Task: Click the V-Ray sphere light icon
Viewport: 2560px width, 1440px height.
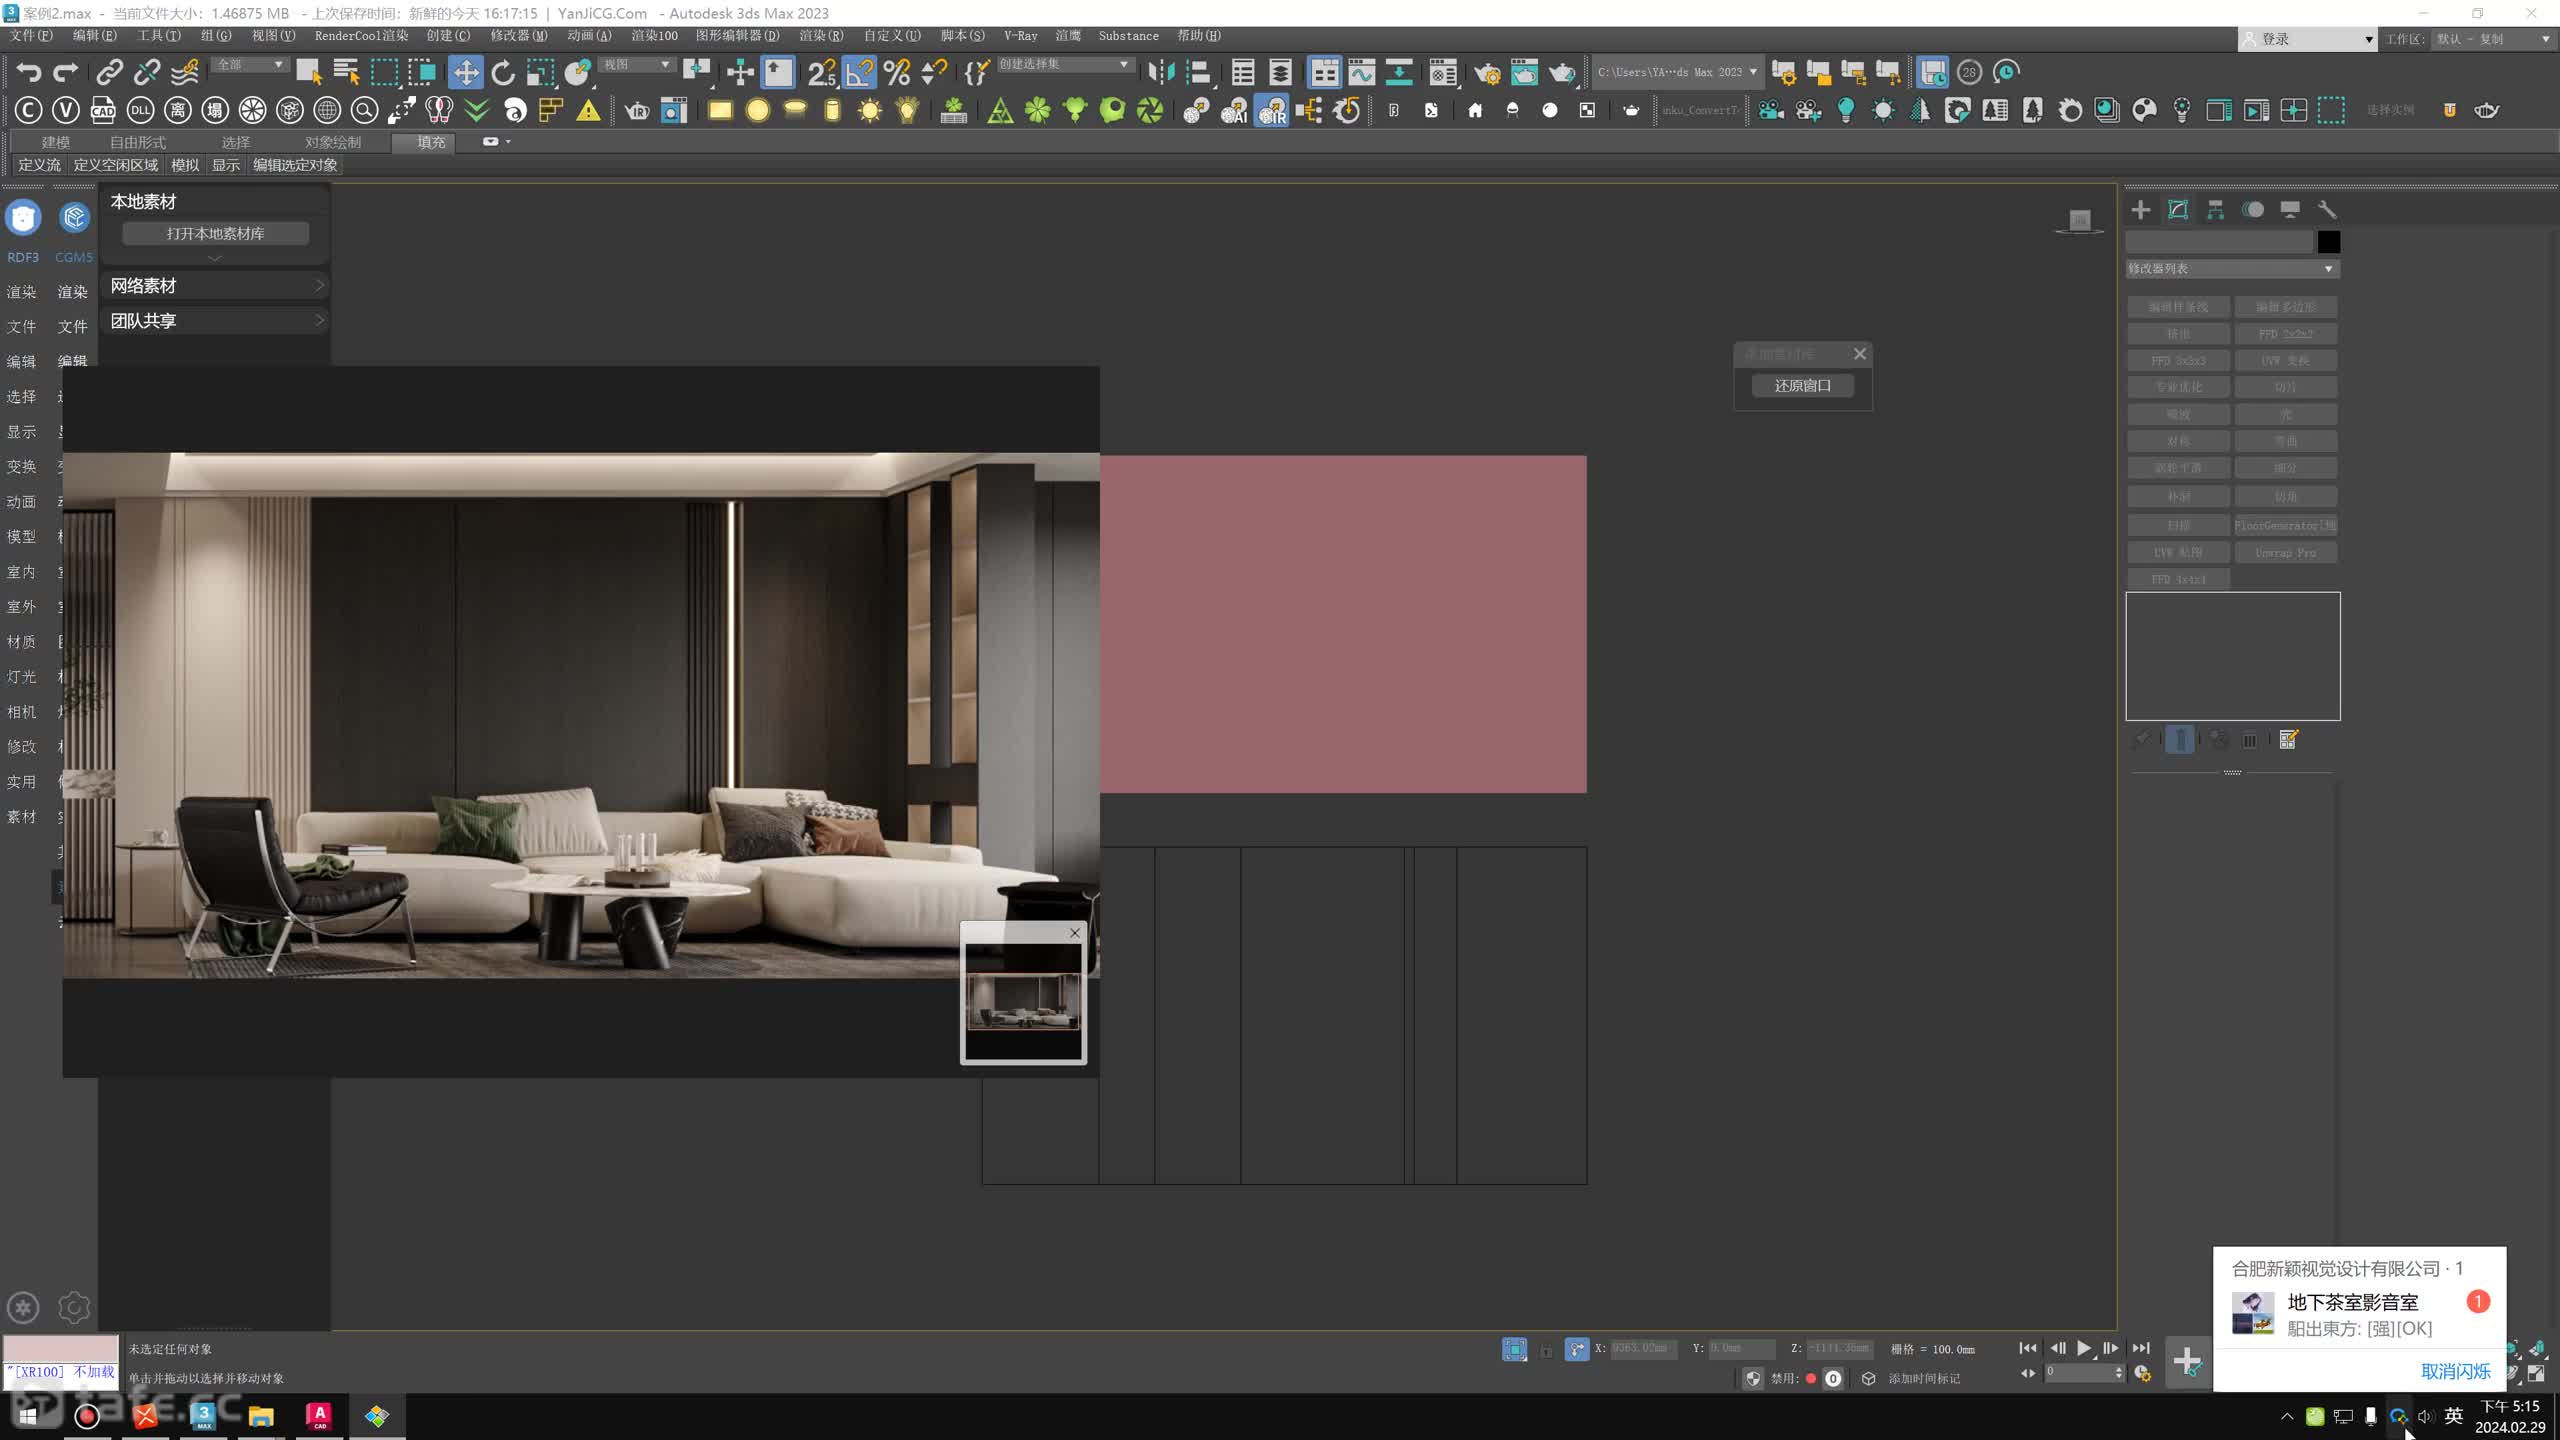Action: pos(758,110)
